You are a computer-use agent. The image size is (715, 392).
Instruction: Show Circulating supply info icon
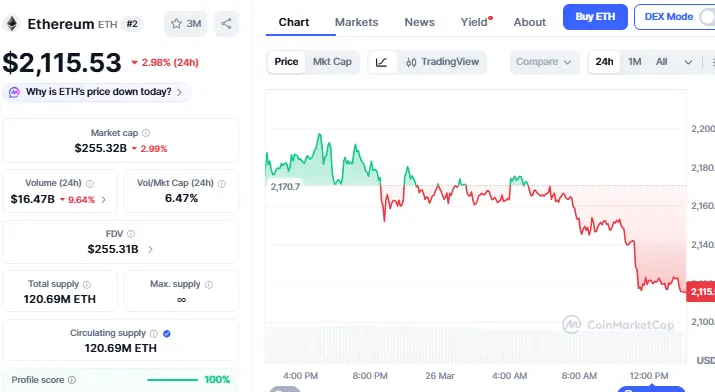[x=154, y=334]
